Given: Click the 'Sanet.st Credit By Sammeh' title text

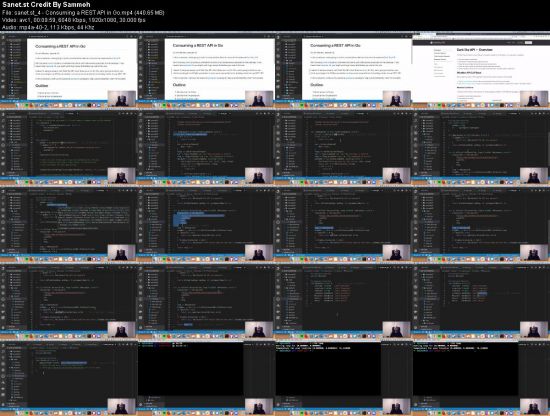Looking at the screenshot, I should point(46,5).
